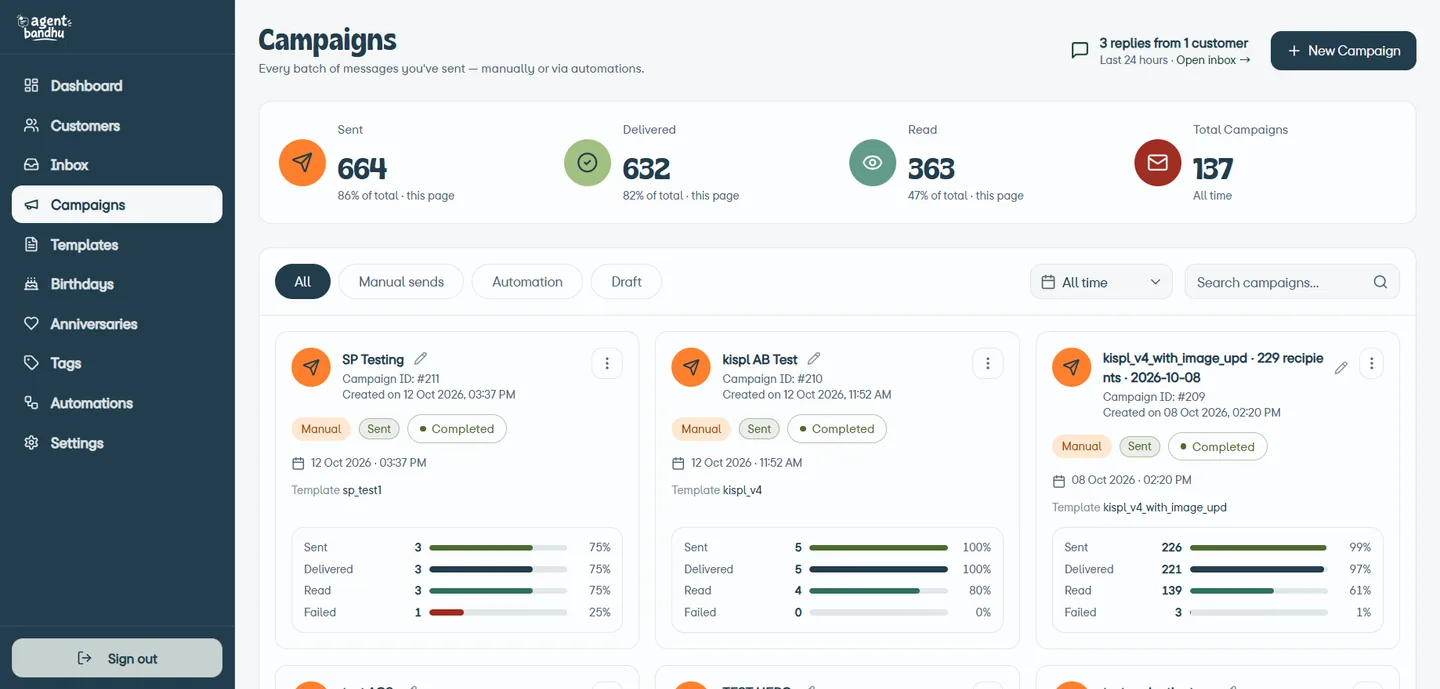Click the Settings gear icon
Image resolution: width=1440 pixels, height=689 pixels.
[31, 443]
